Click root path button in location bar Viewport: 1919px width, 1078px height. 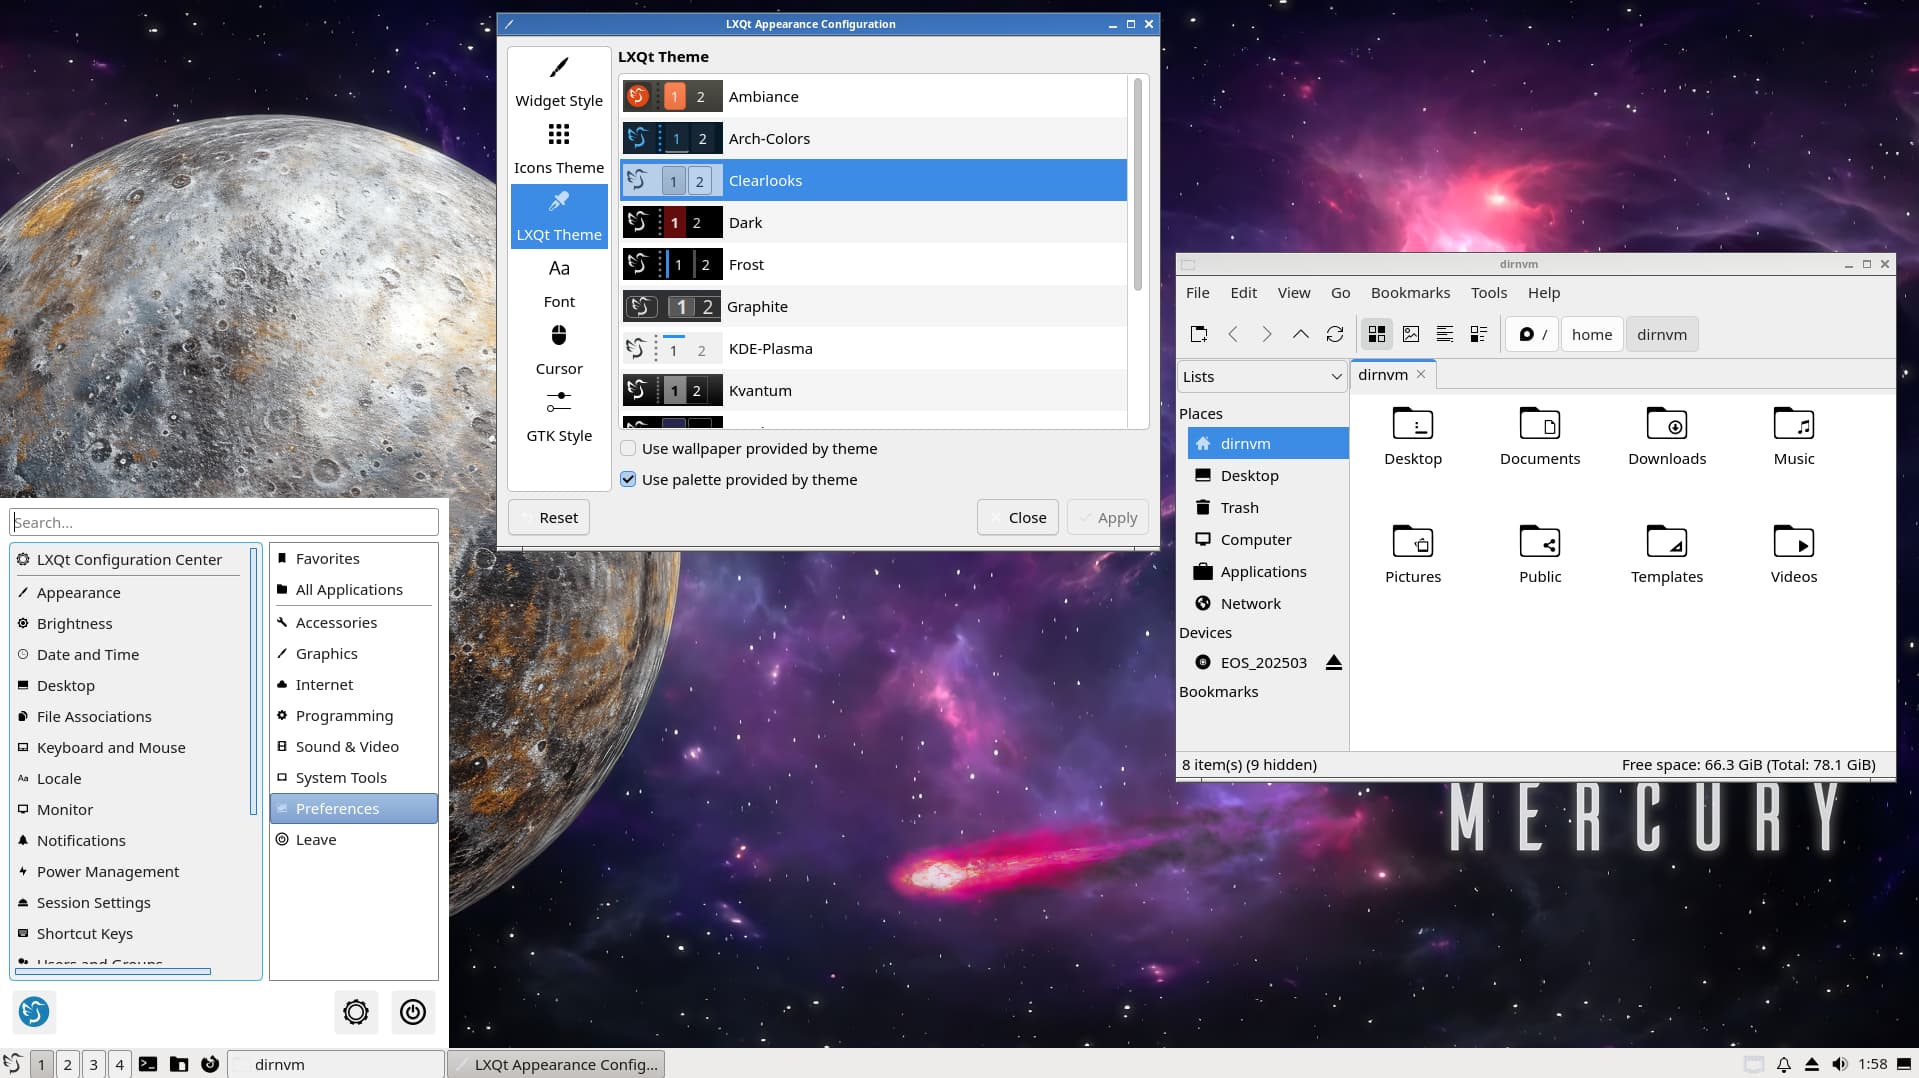point(1532,334)
